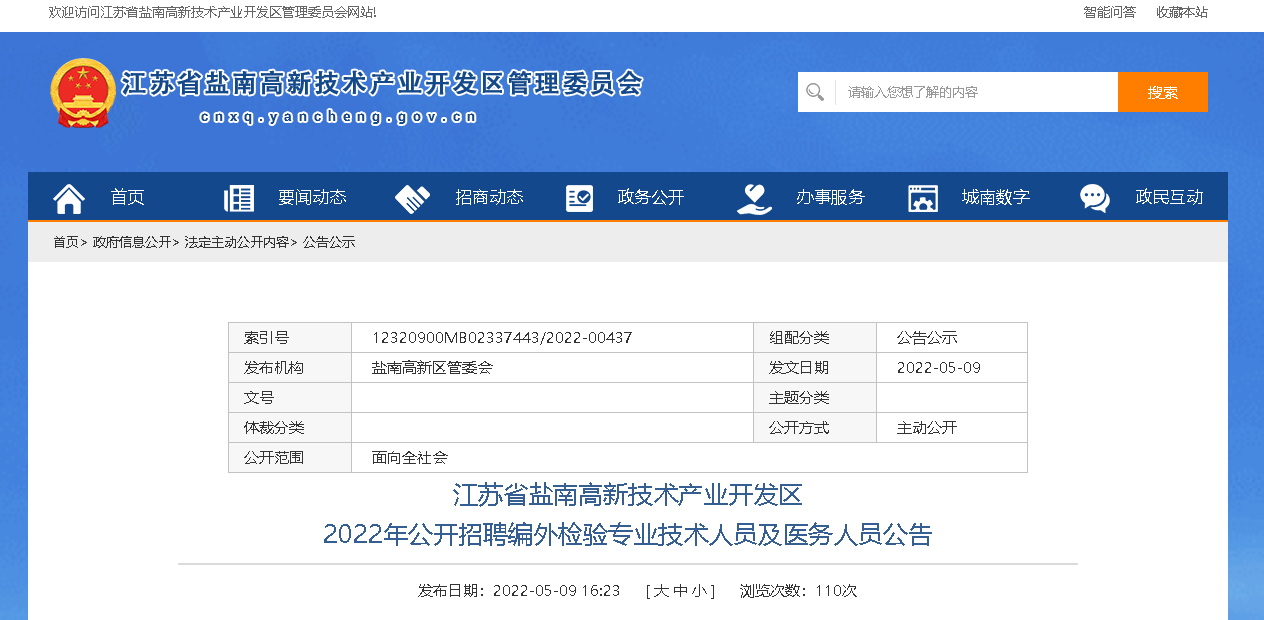Viewport: 1264px width, 620px height.
Task: Click the orange 搜索 button
Action: 1163,92
